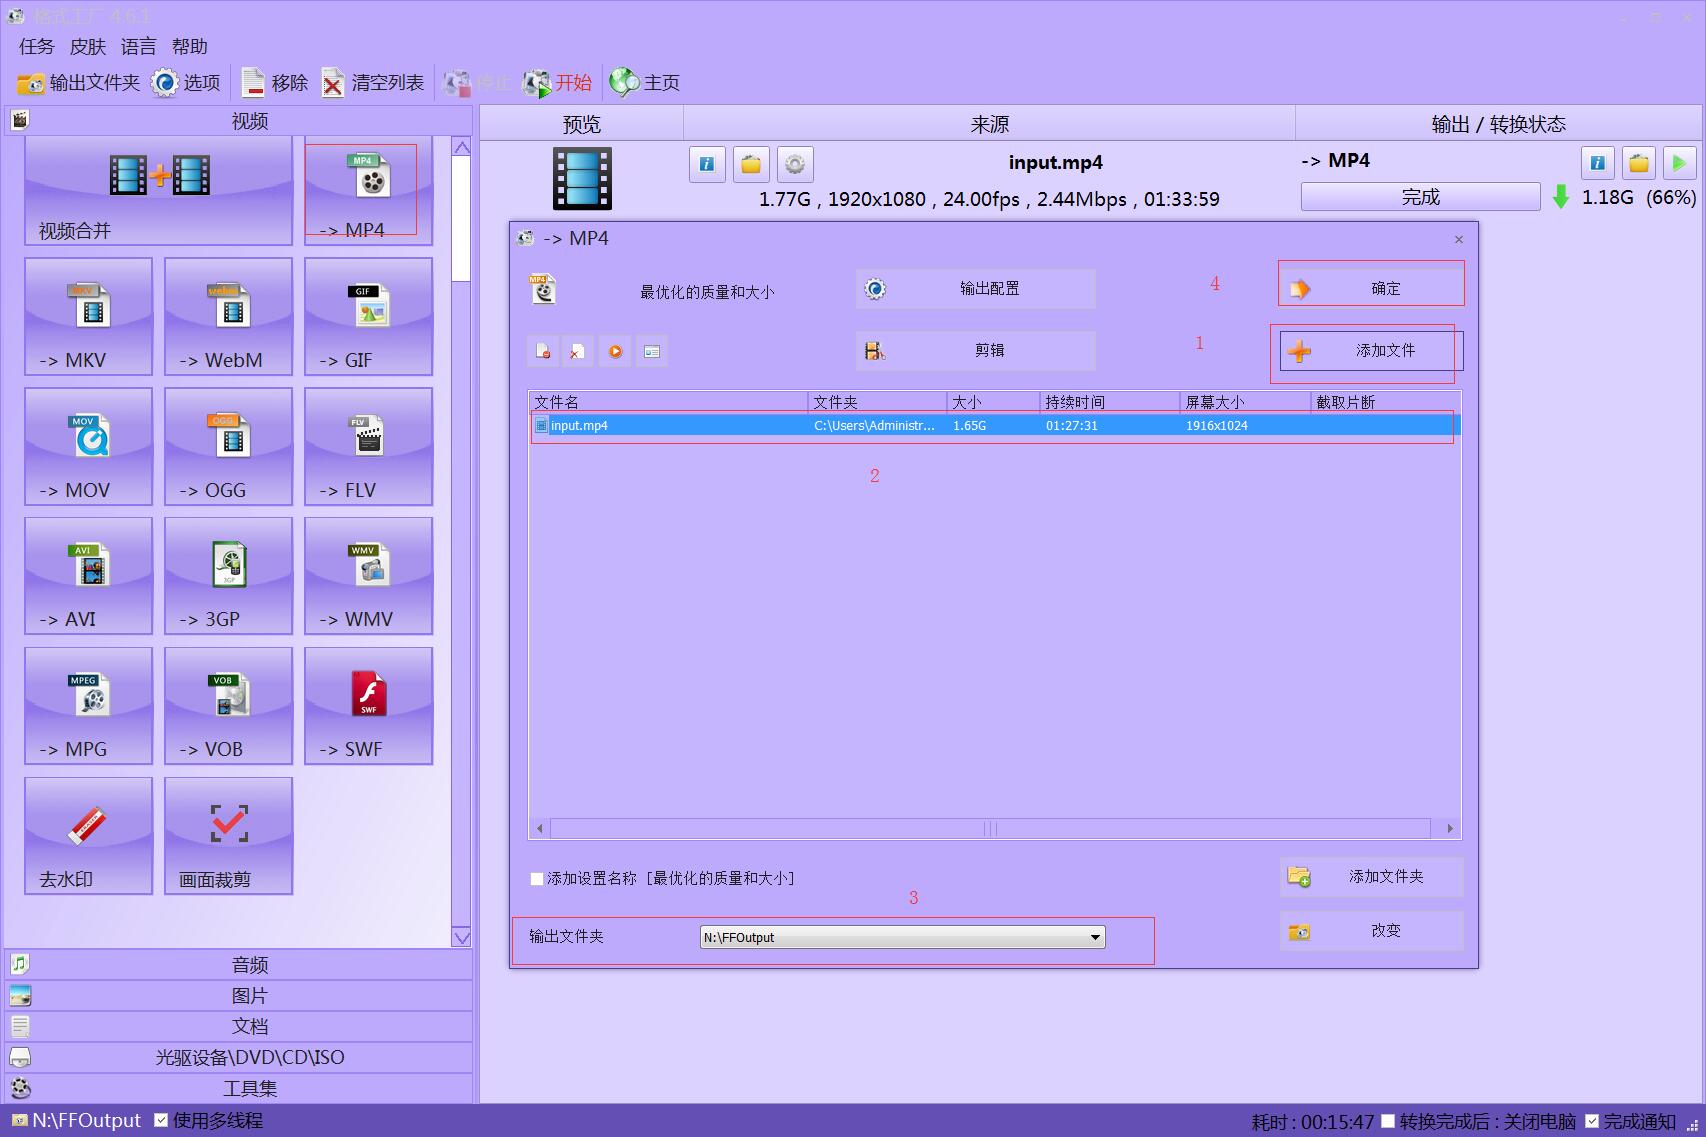This screenshot has height=1137, width=1706.
Task: Open the 画面裁剪 screen crop tool
Action: (x=228, y=836)
